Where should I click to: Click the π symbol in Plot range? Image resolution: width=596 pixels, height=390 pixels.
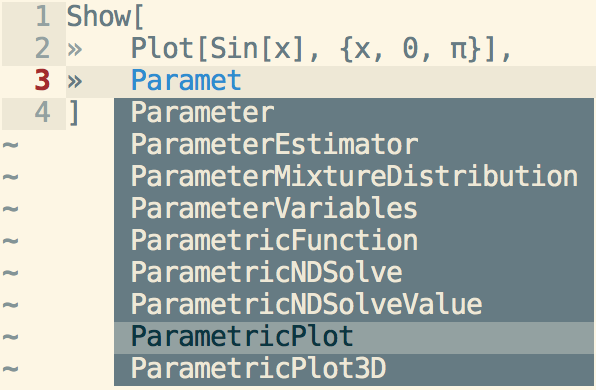click(459, 51)
